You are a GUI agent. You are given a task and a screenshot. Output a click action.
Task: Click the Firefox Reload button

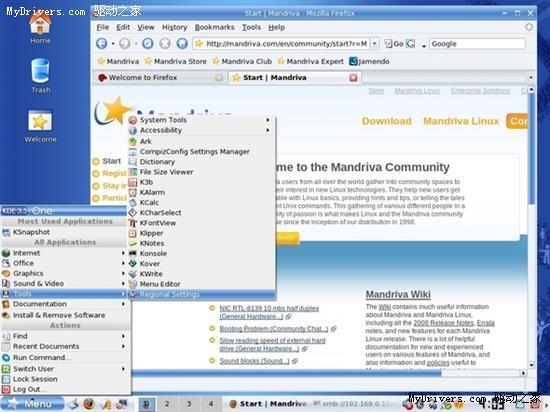tap(148, 43)
